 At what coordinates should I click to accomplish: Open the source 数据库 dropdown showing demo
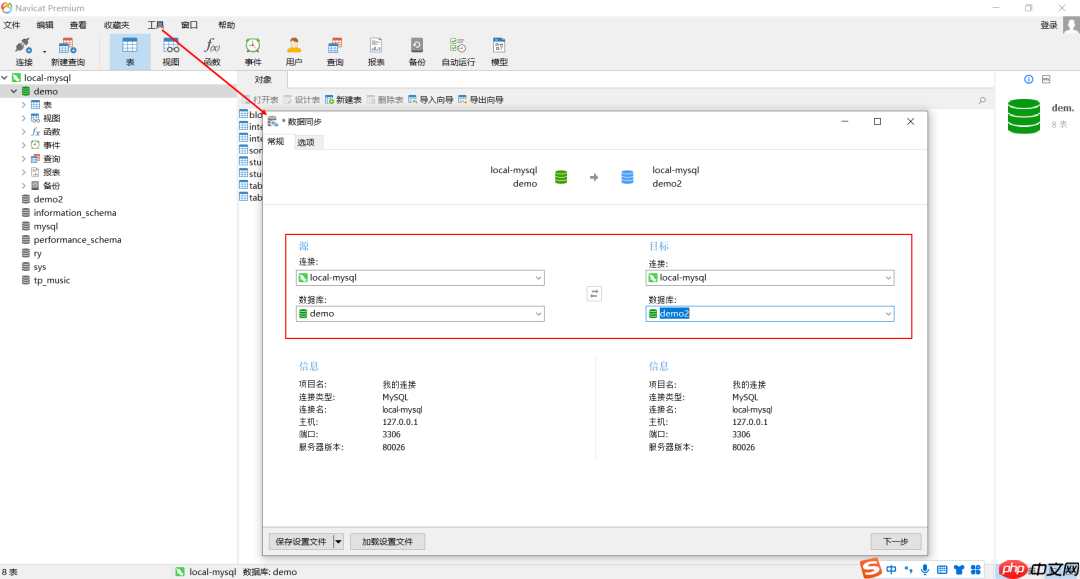(x=538, y=314)
